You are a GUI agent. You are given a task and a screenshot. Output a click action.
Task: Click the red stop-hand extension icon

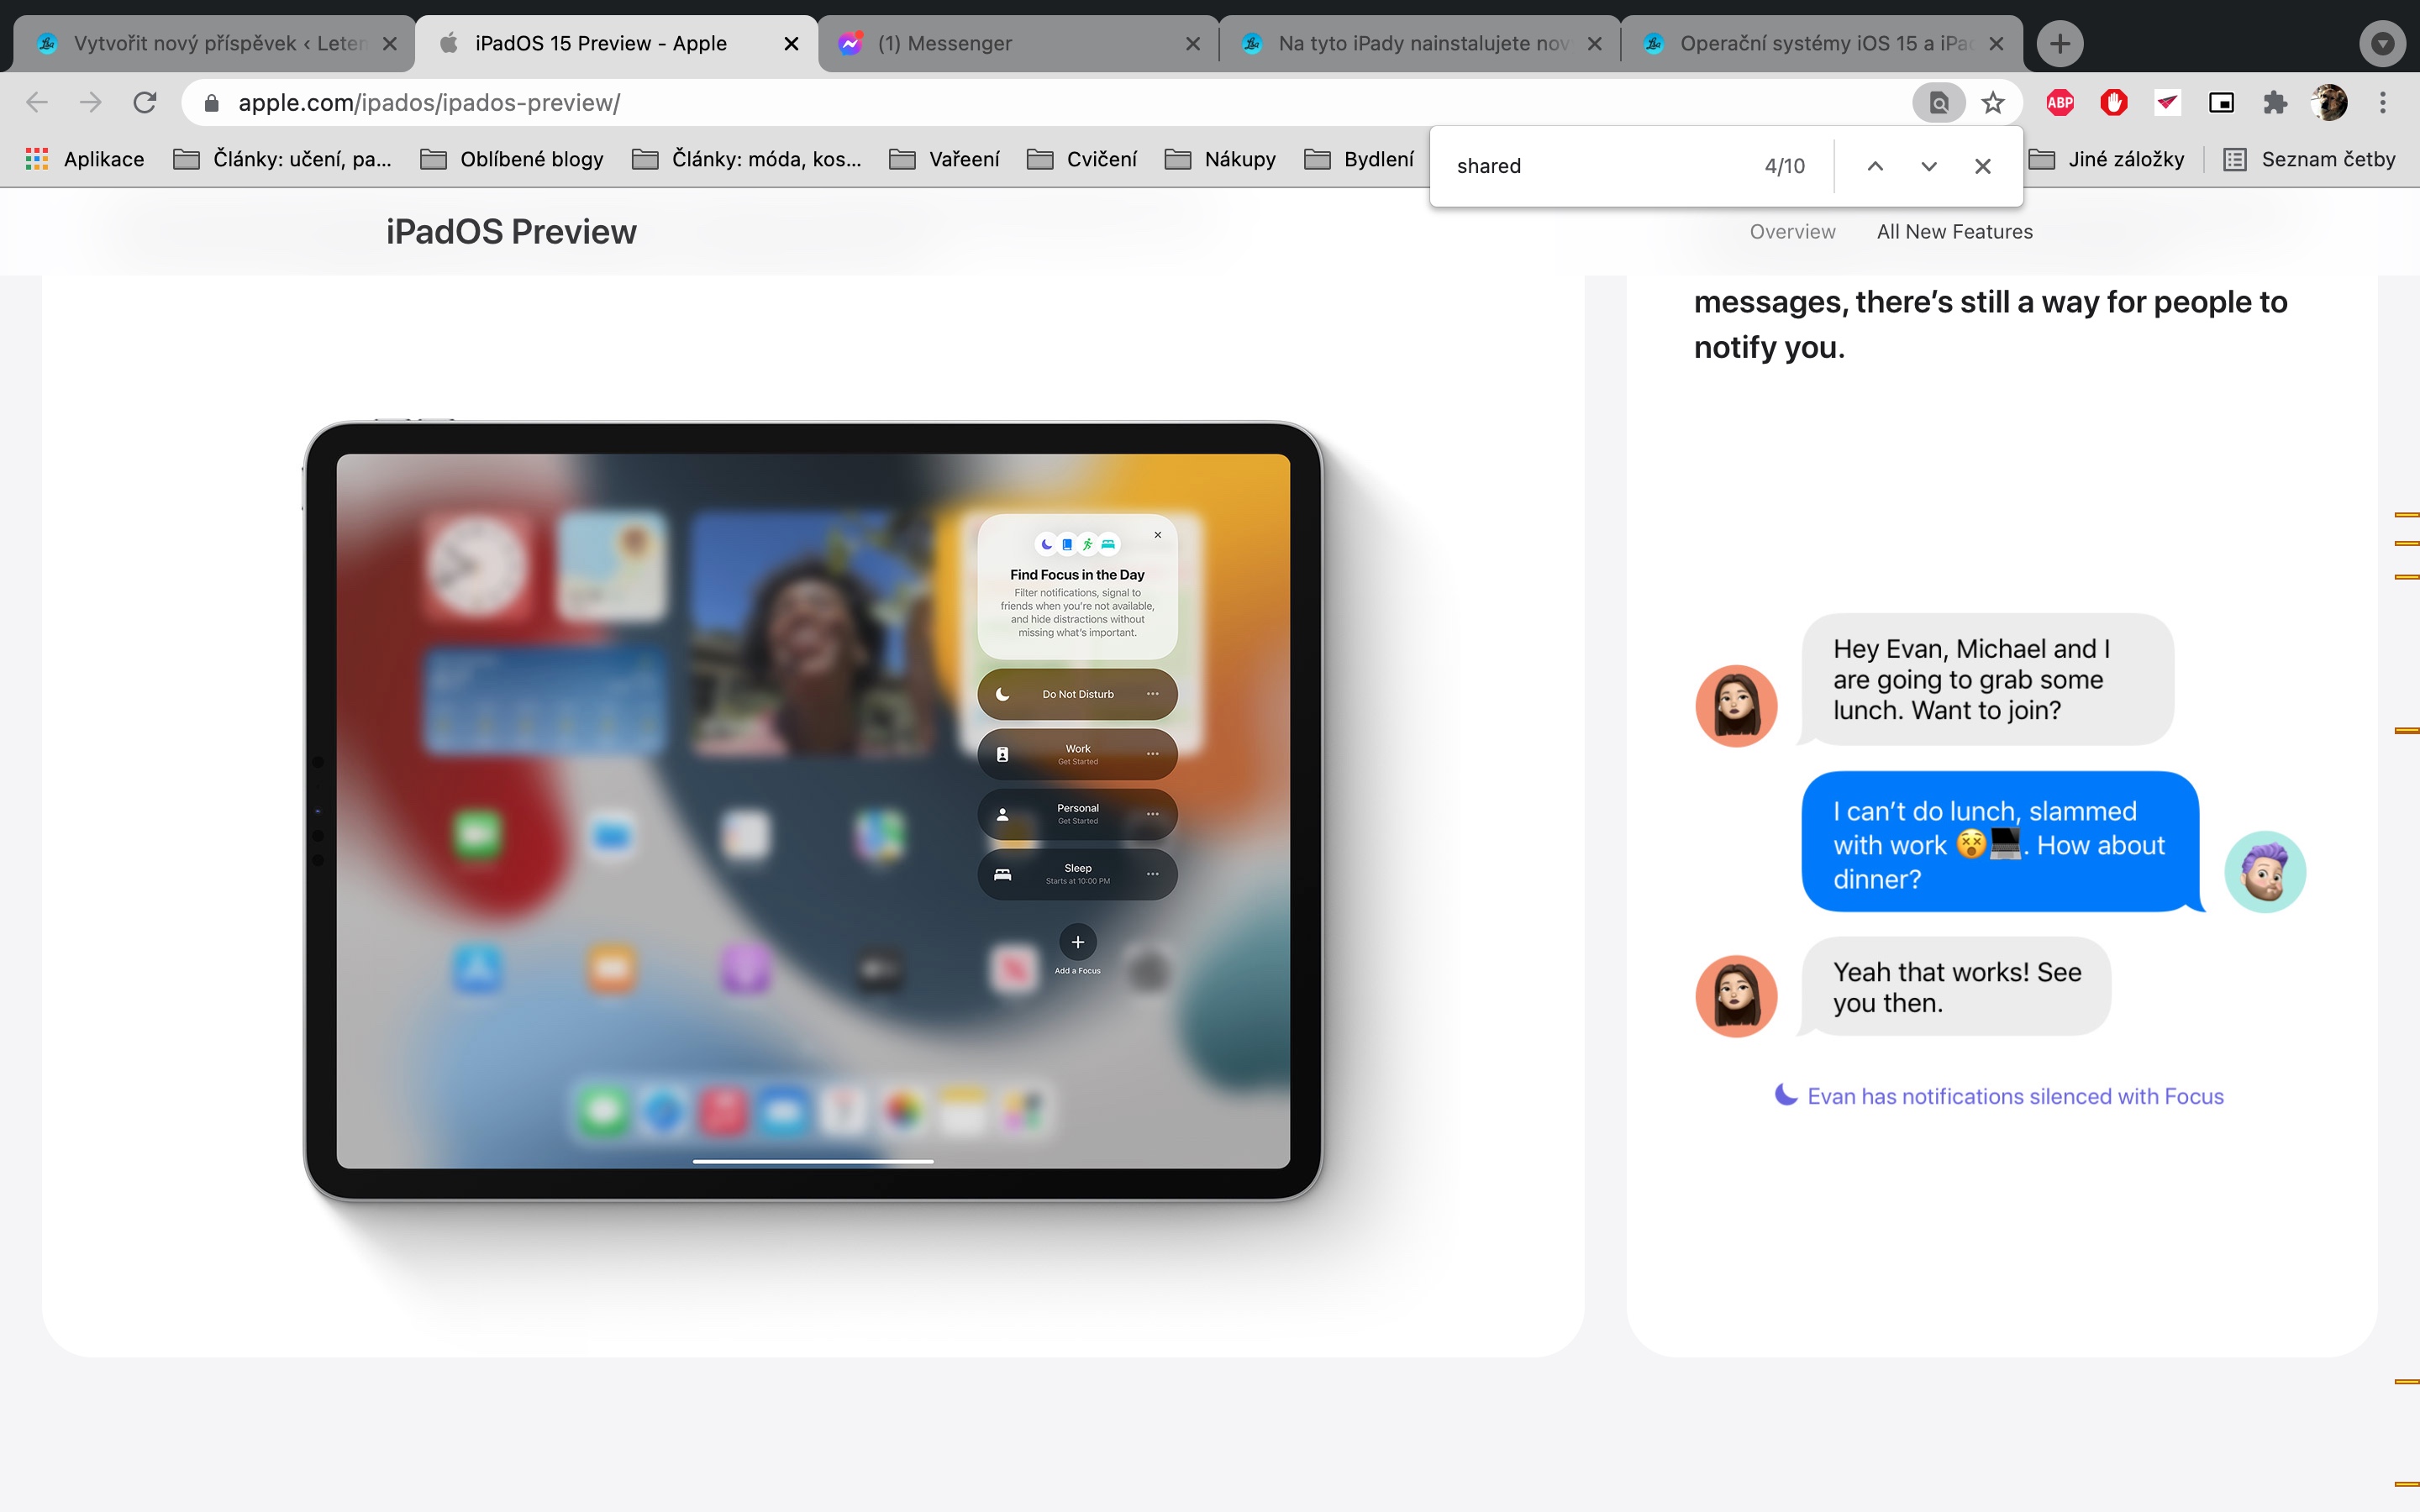click(x=2113, y=103)
